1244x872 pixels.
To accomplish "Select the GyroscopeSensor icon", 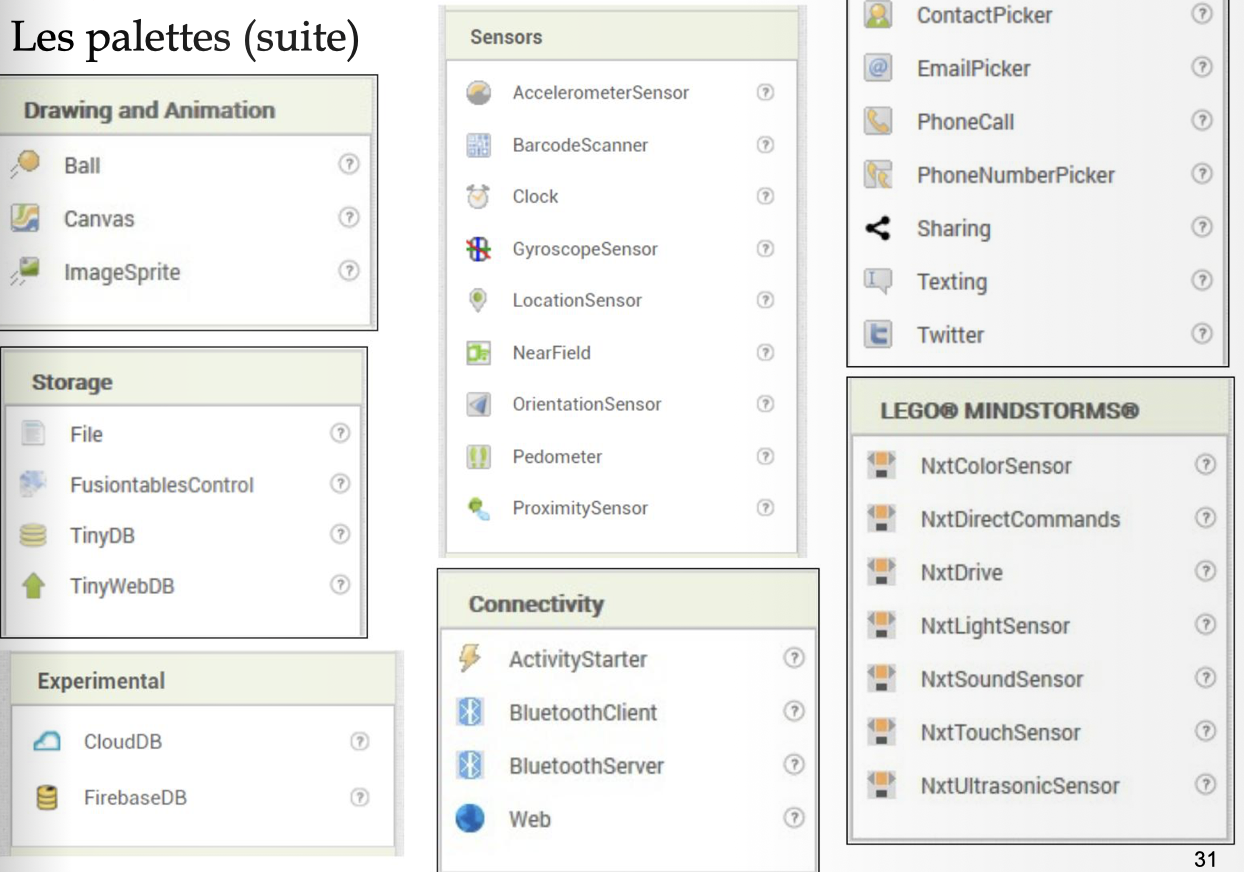I will [477, 249].
